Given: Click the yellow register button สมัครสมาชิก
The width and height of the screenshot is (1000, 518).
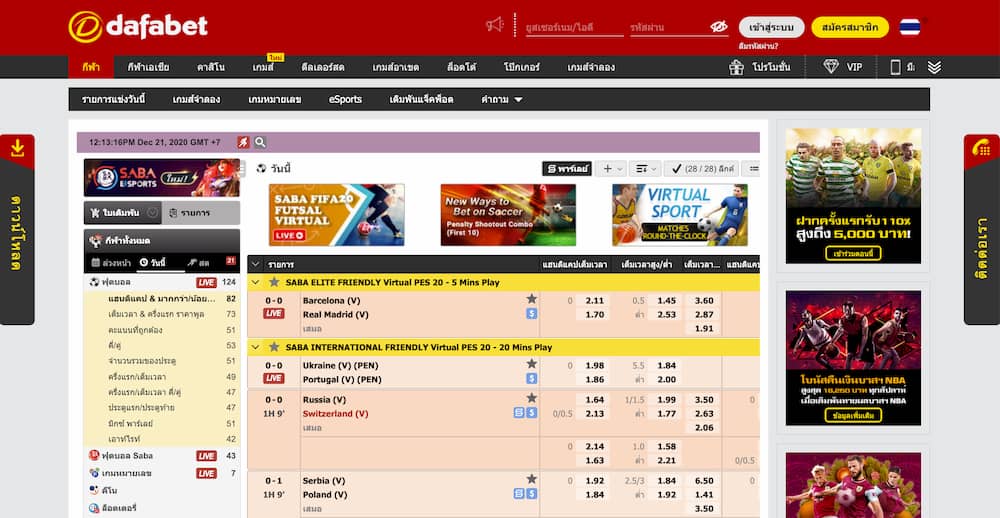Looking at the screenshot, I should tap(850, 27).
